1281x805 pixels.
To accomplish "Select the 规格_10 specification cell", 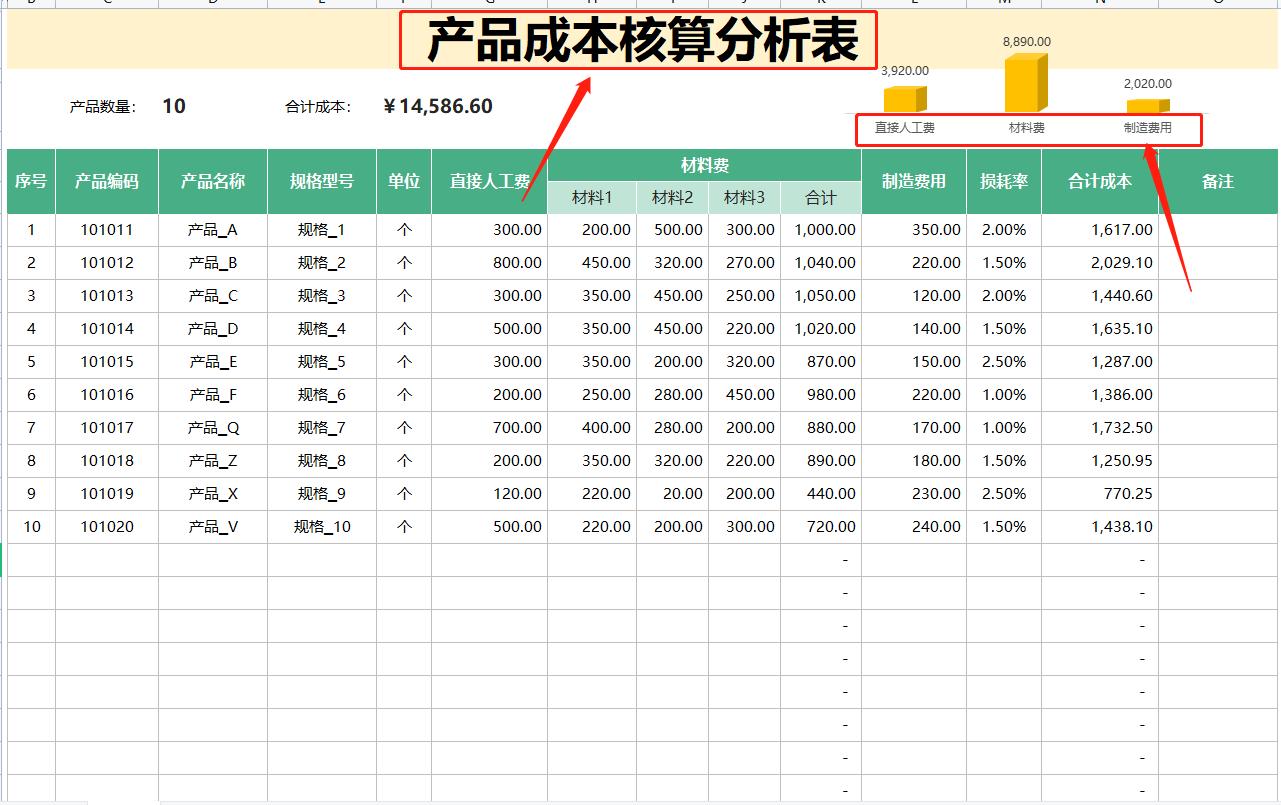I will [x=321, y=526].
